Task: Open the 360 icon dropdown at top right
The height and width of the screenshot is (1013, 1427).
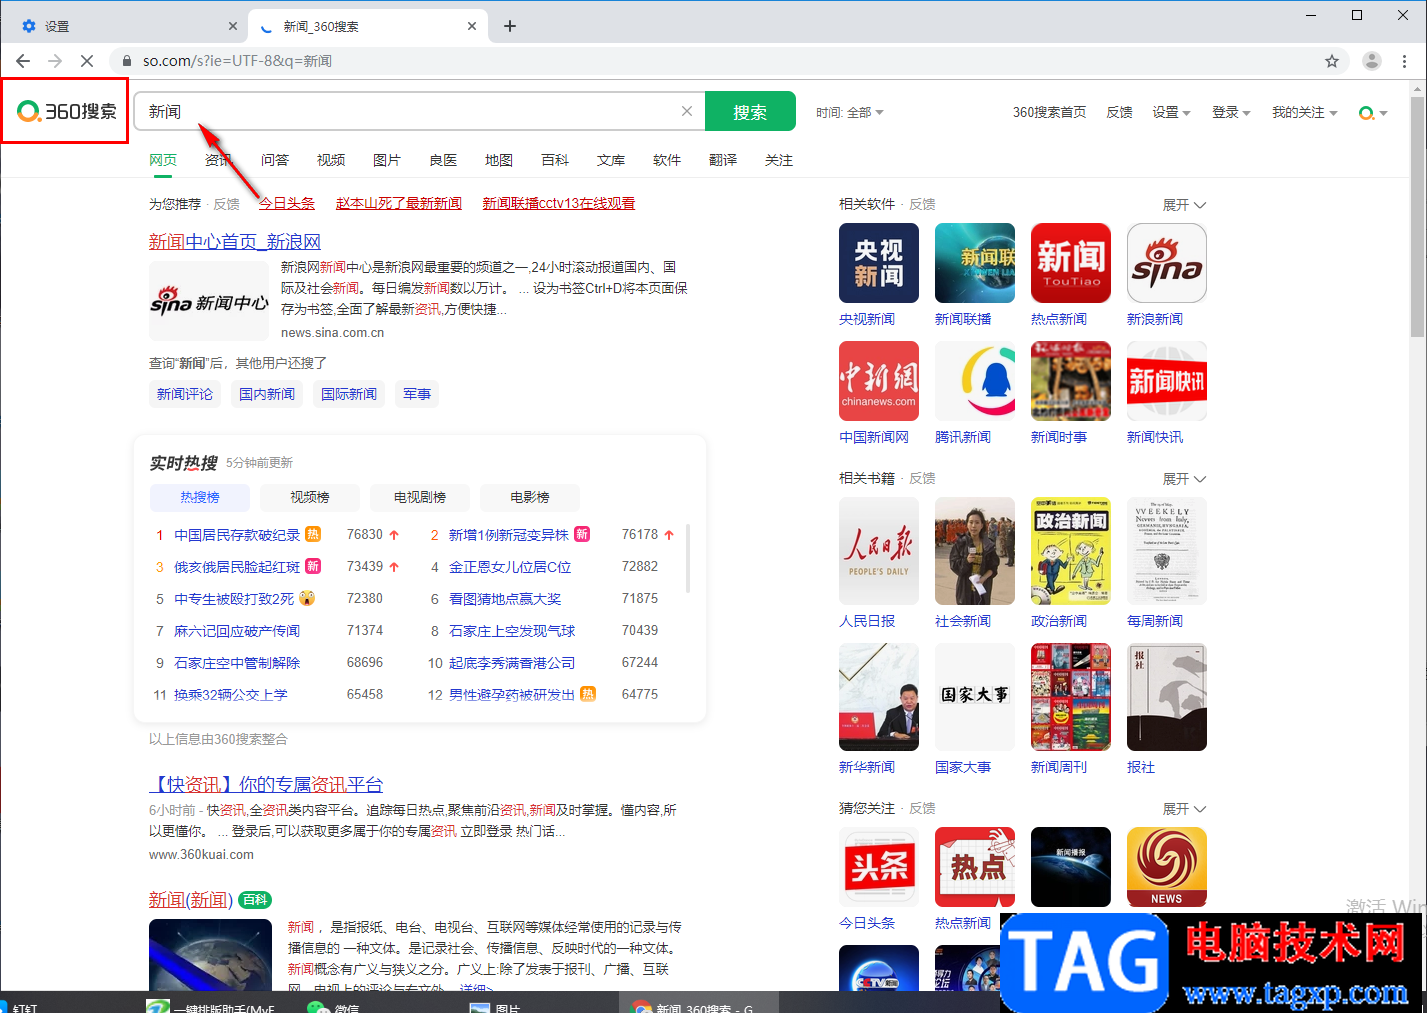Action: coord(1373,113)
